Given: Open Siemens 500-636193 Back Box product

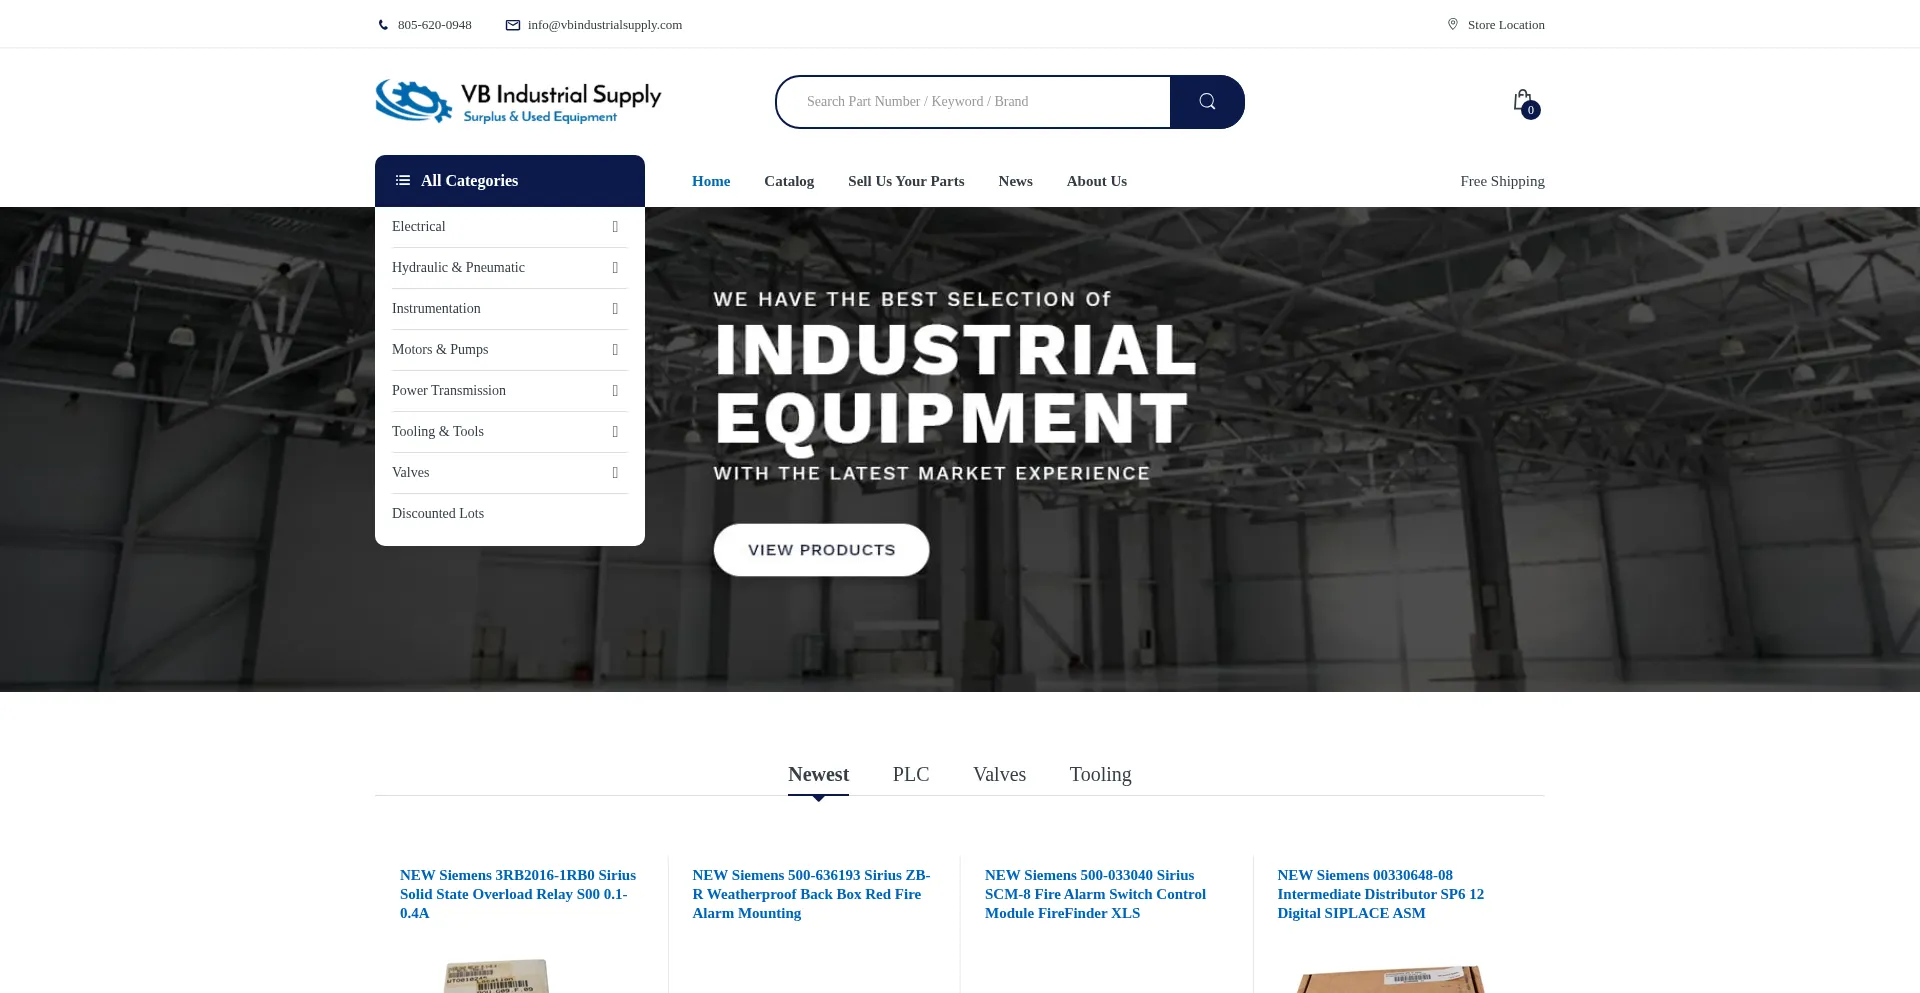Looking at the screenshot, I should (811, 894).
